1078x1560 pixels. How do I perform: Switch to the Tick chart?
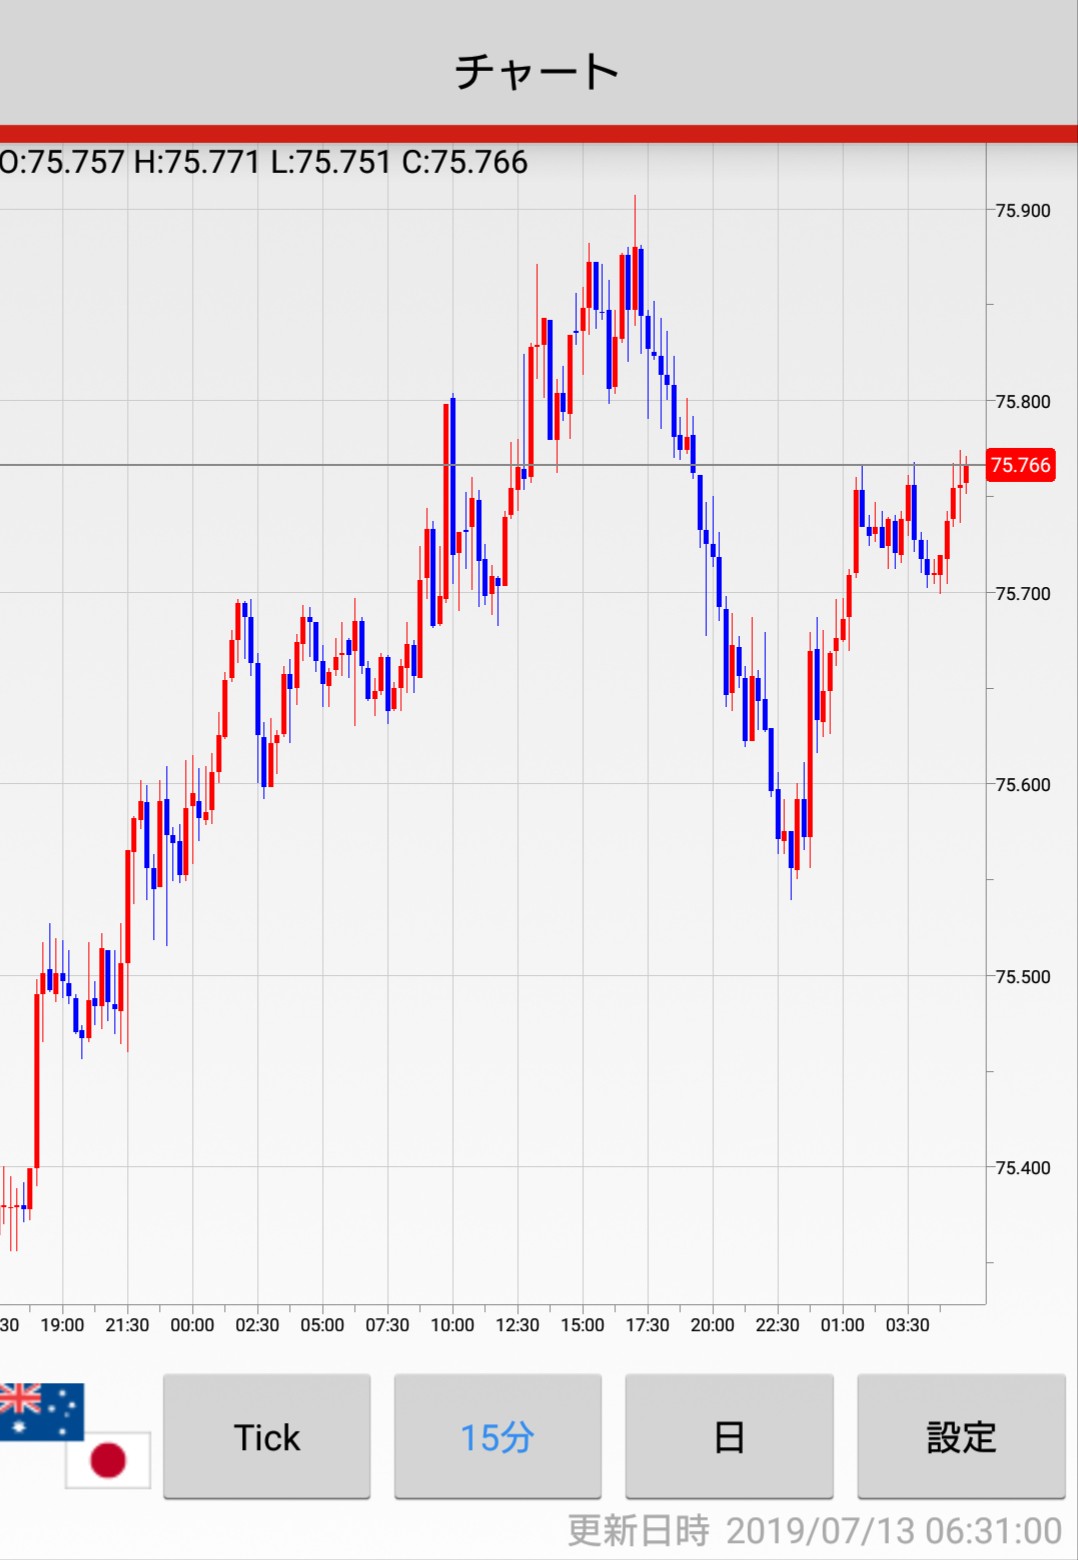tap(267, 1437)
